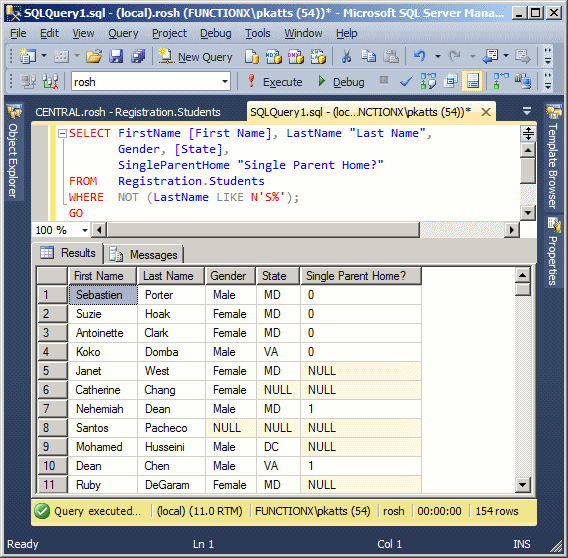
Task: Open the Object Explorer side panel
Action: 14,152
